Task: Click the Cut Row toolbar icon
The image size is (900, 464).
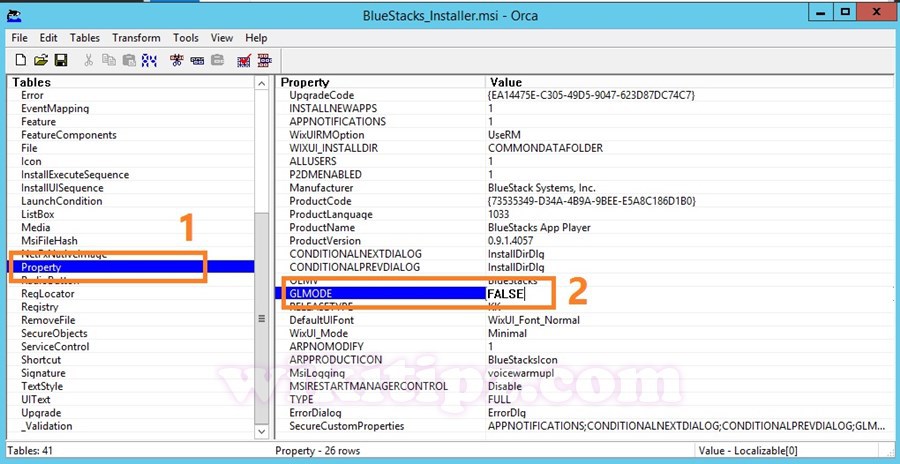Action: [x=177, y=60]
